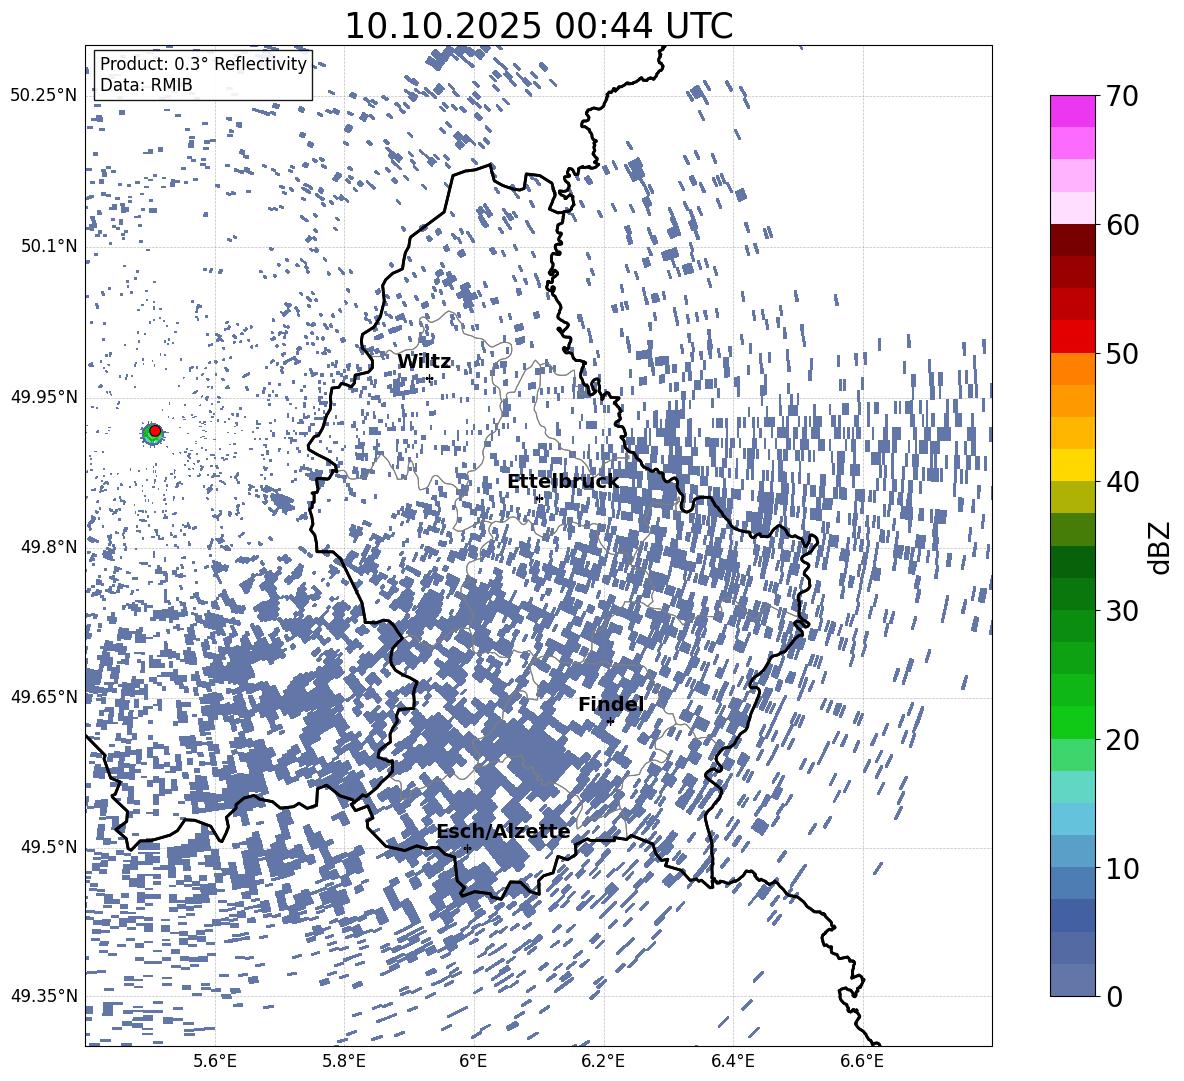The height and width of the screenshot is (1081, 1184).
Task: Click the Wiltz city label
Action: (424, 361)
